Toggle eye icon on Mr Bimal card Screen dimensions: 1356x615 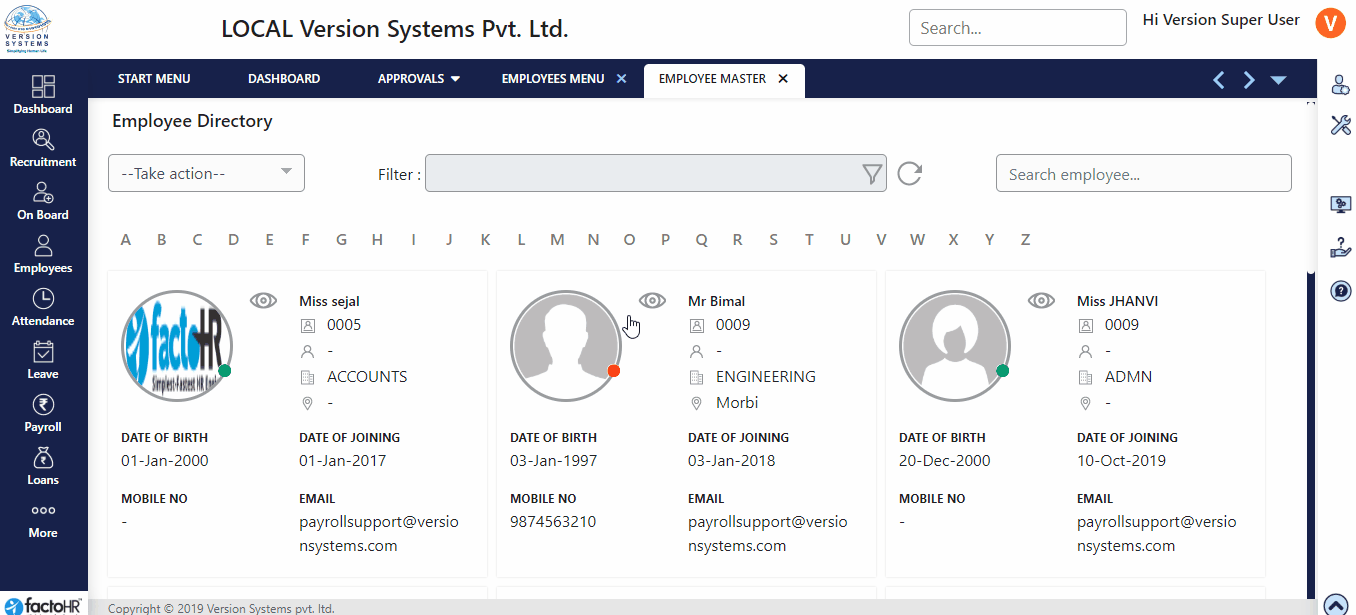[652, 300]
